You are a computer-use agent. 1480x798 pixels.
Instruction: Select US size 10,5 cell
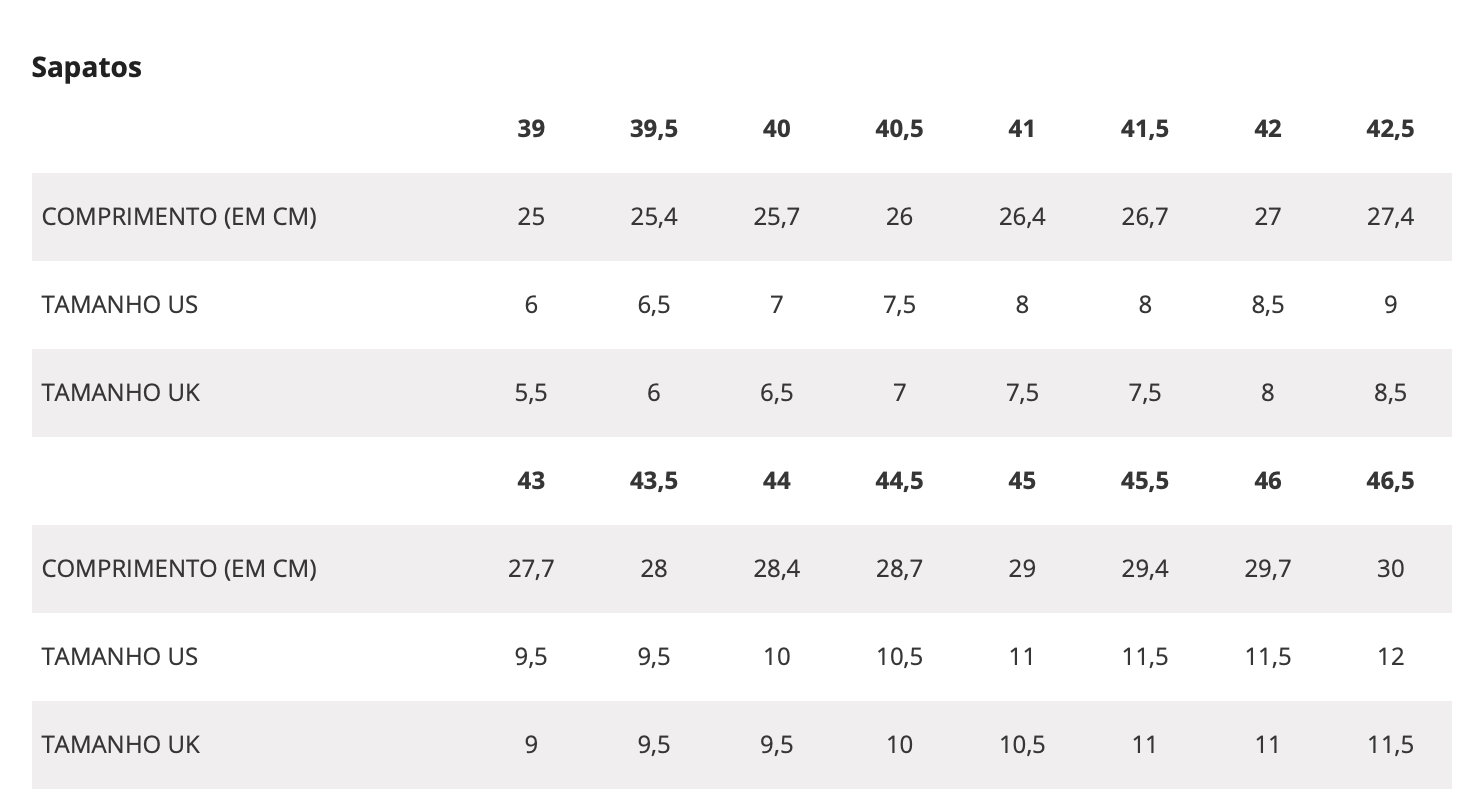pos(899,657)
